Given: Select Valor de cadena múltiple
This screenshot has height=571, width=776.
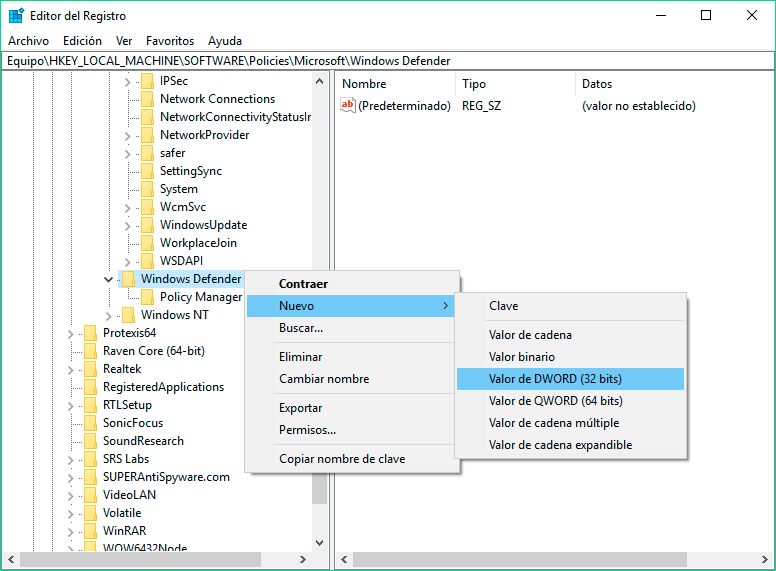Looking at the screenshot, I should pos(570,423).
